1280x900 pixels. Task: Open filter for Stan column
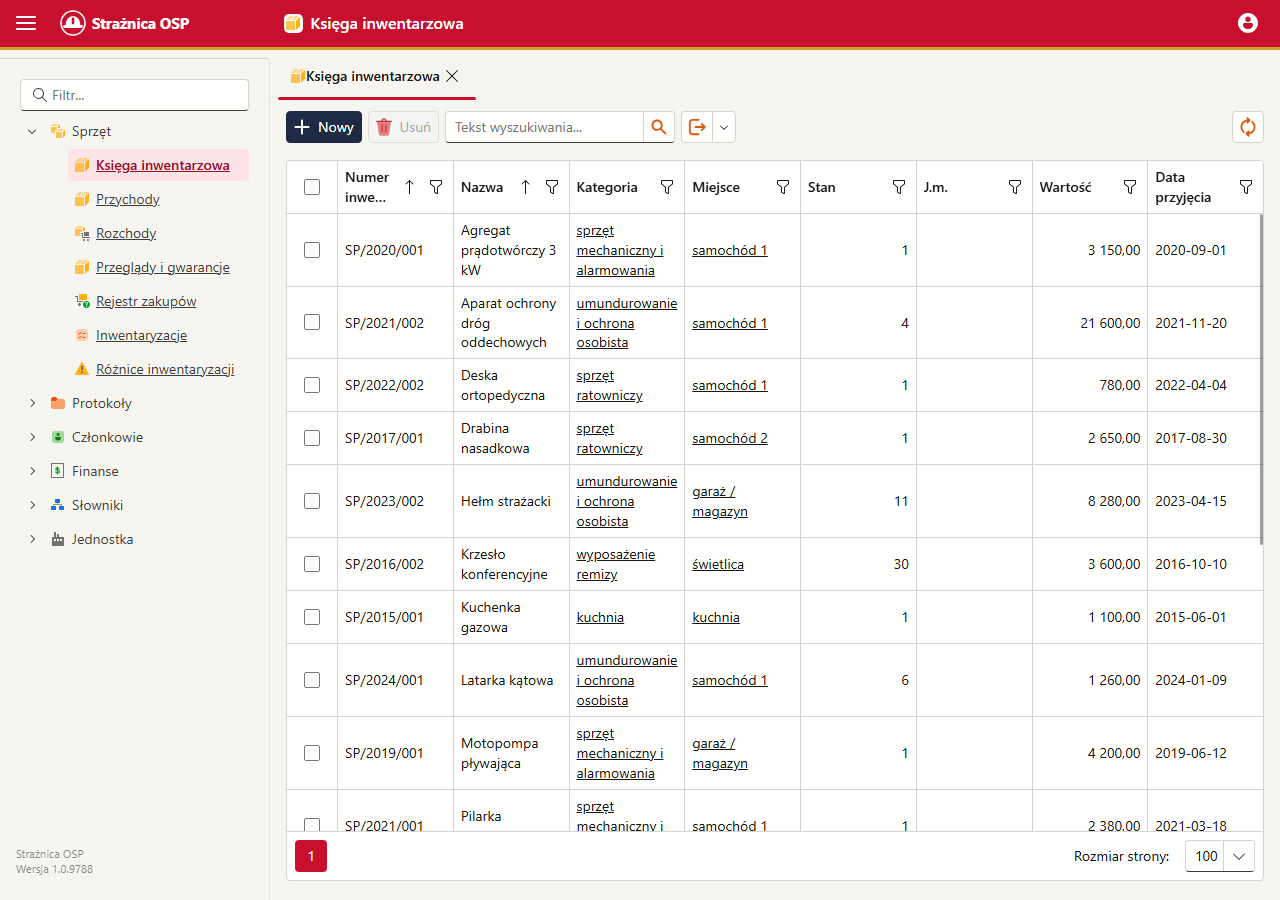click(899, 187)
